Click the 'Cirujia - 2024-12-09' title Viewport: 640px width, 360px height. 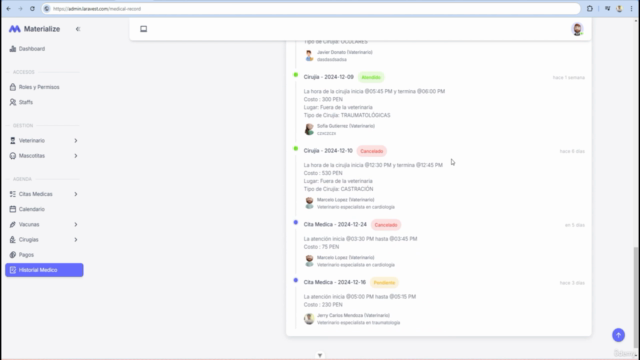329,77
